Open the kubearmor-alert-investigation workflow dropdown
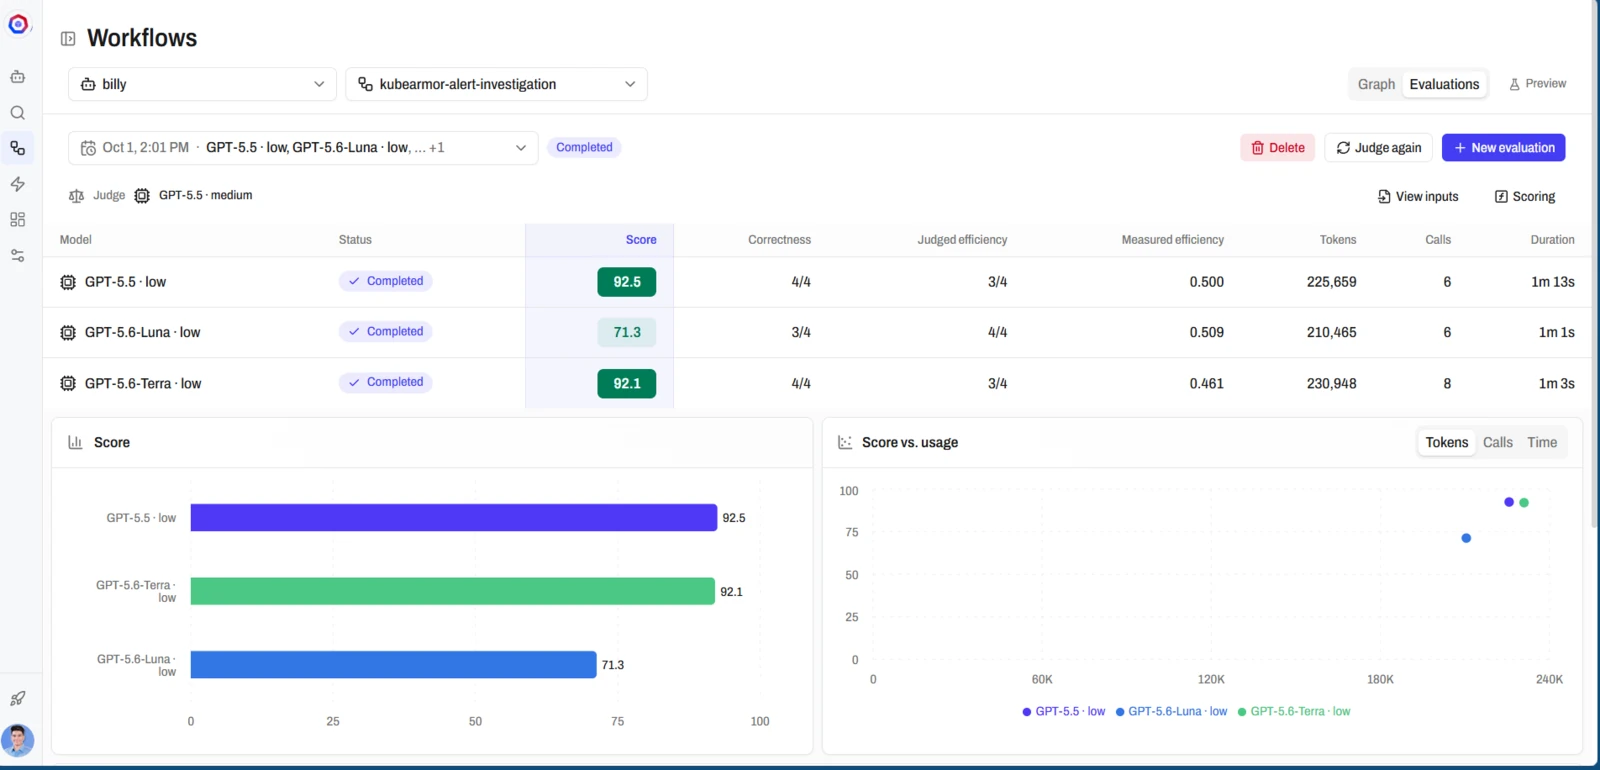This screenshot has height=770, width=1600. [x=496, y=84]
